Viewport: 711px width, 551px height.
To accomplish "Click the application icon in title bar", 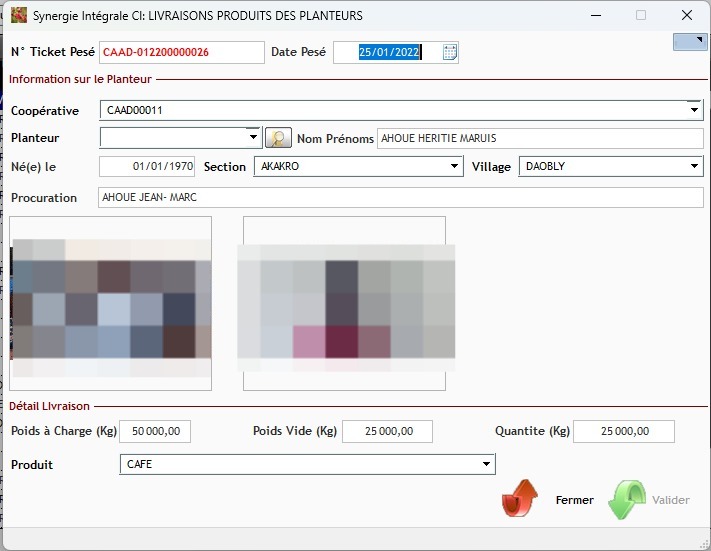I will click(x=17, y=16).
